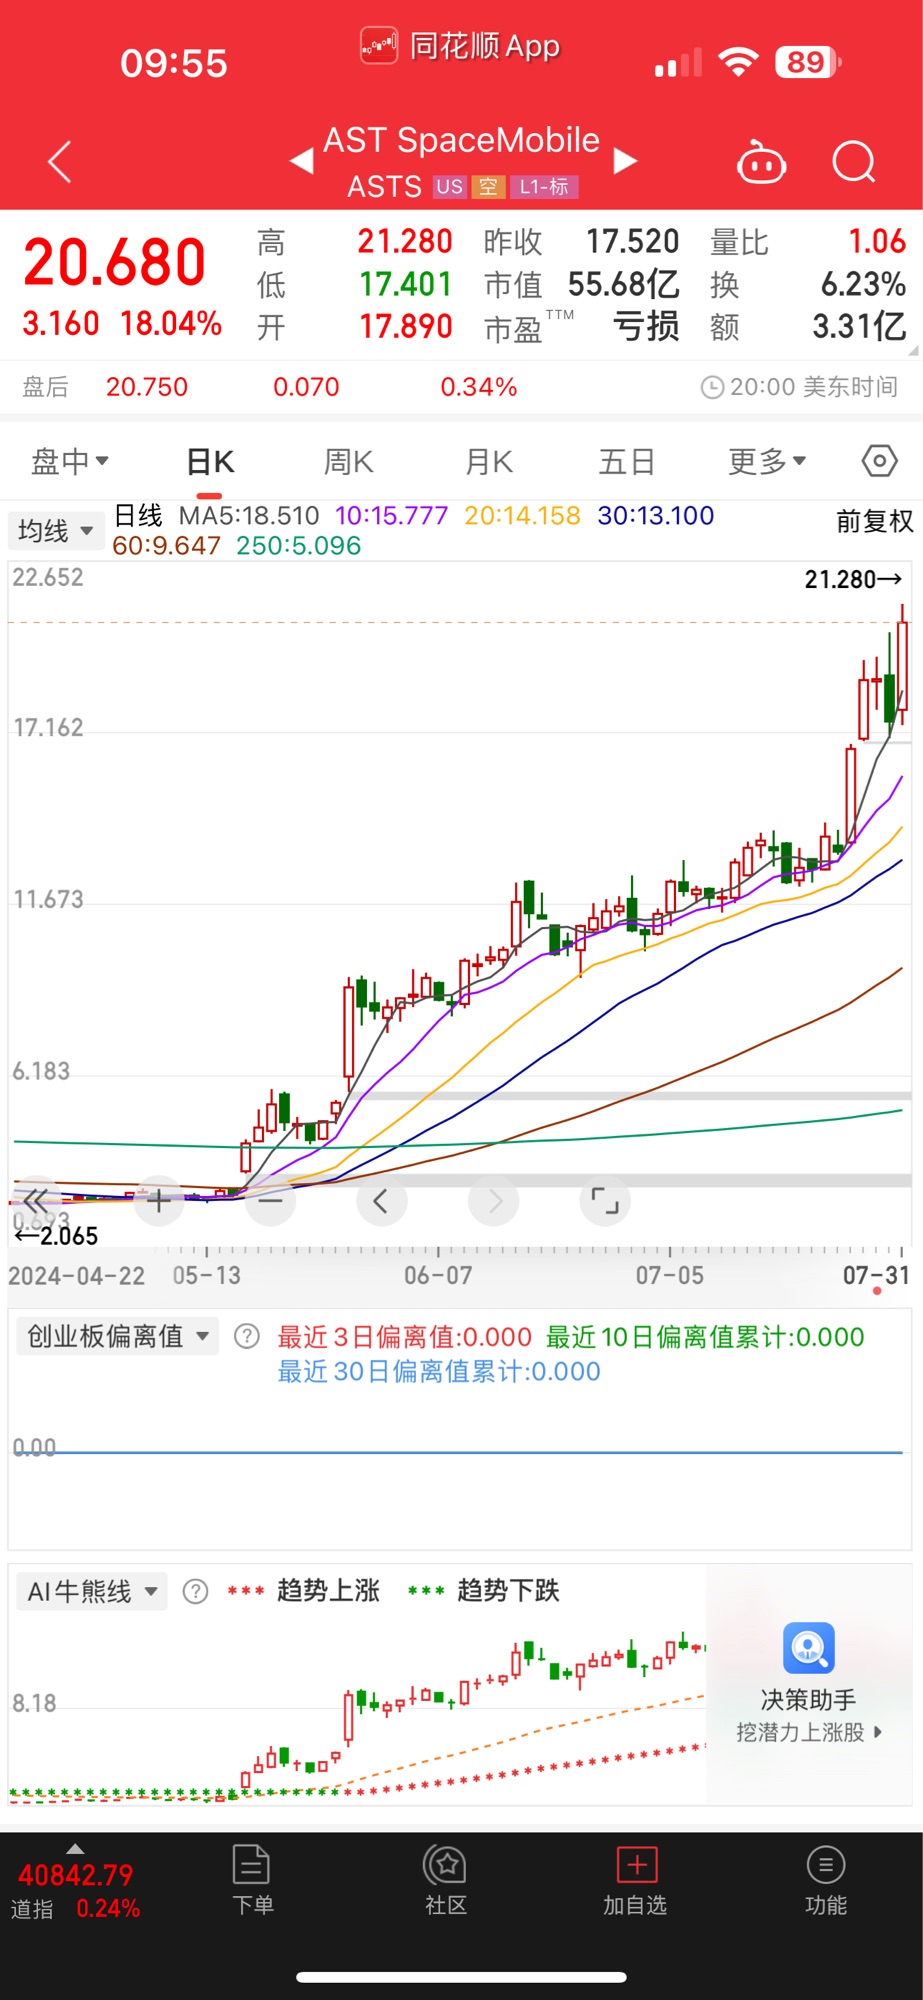Tap the back arrow in the header
Viewport: 923px width, 2000px height.
(60, 162)
